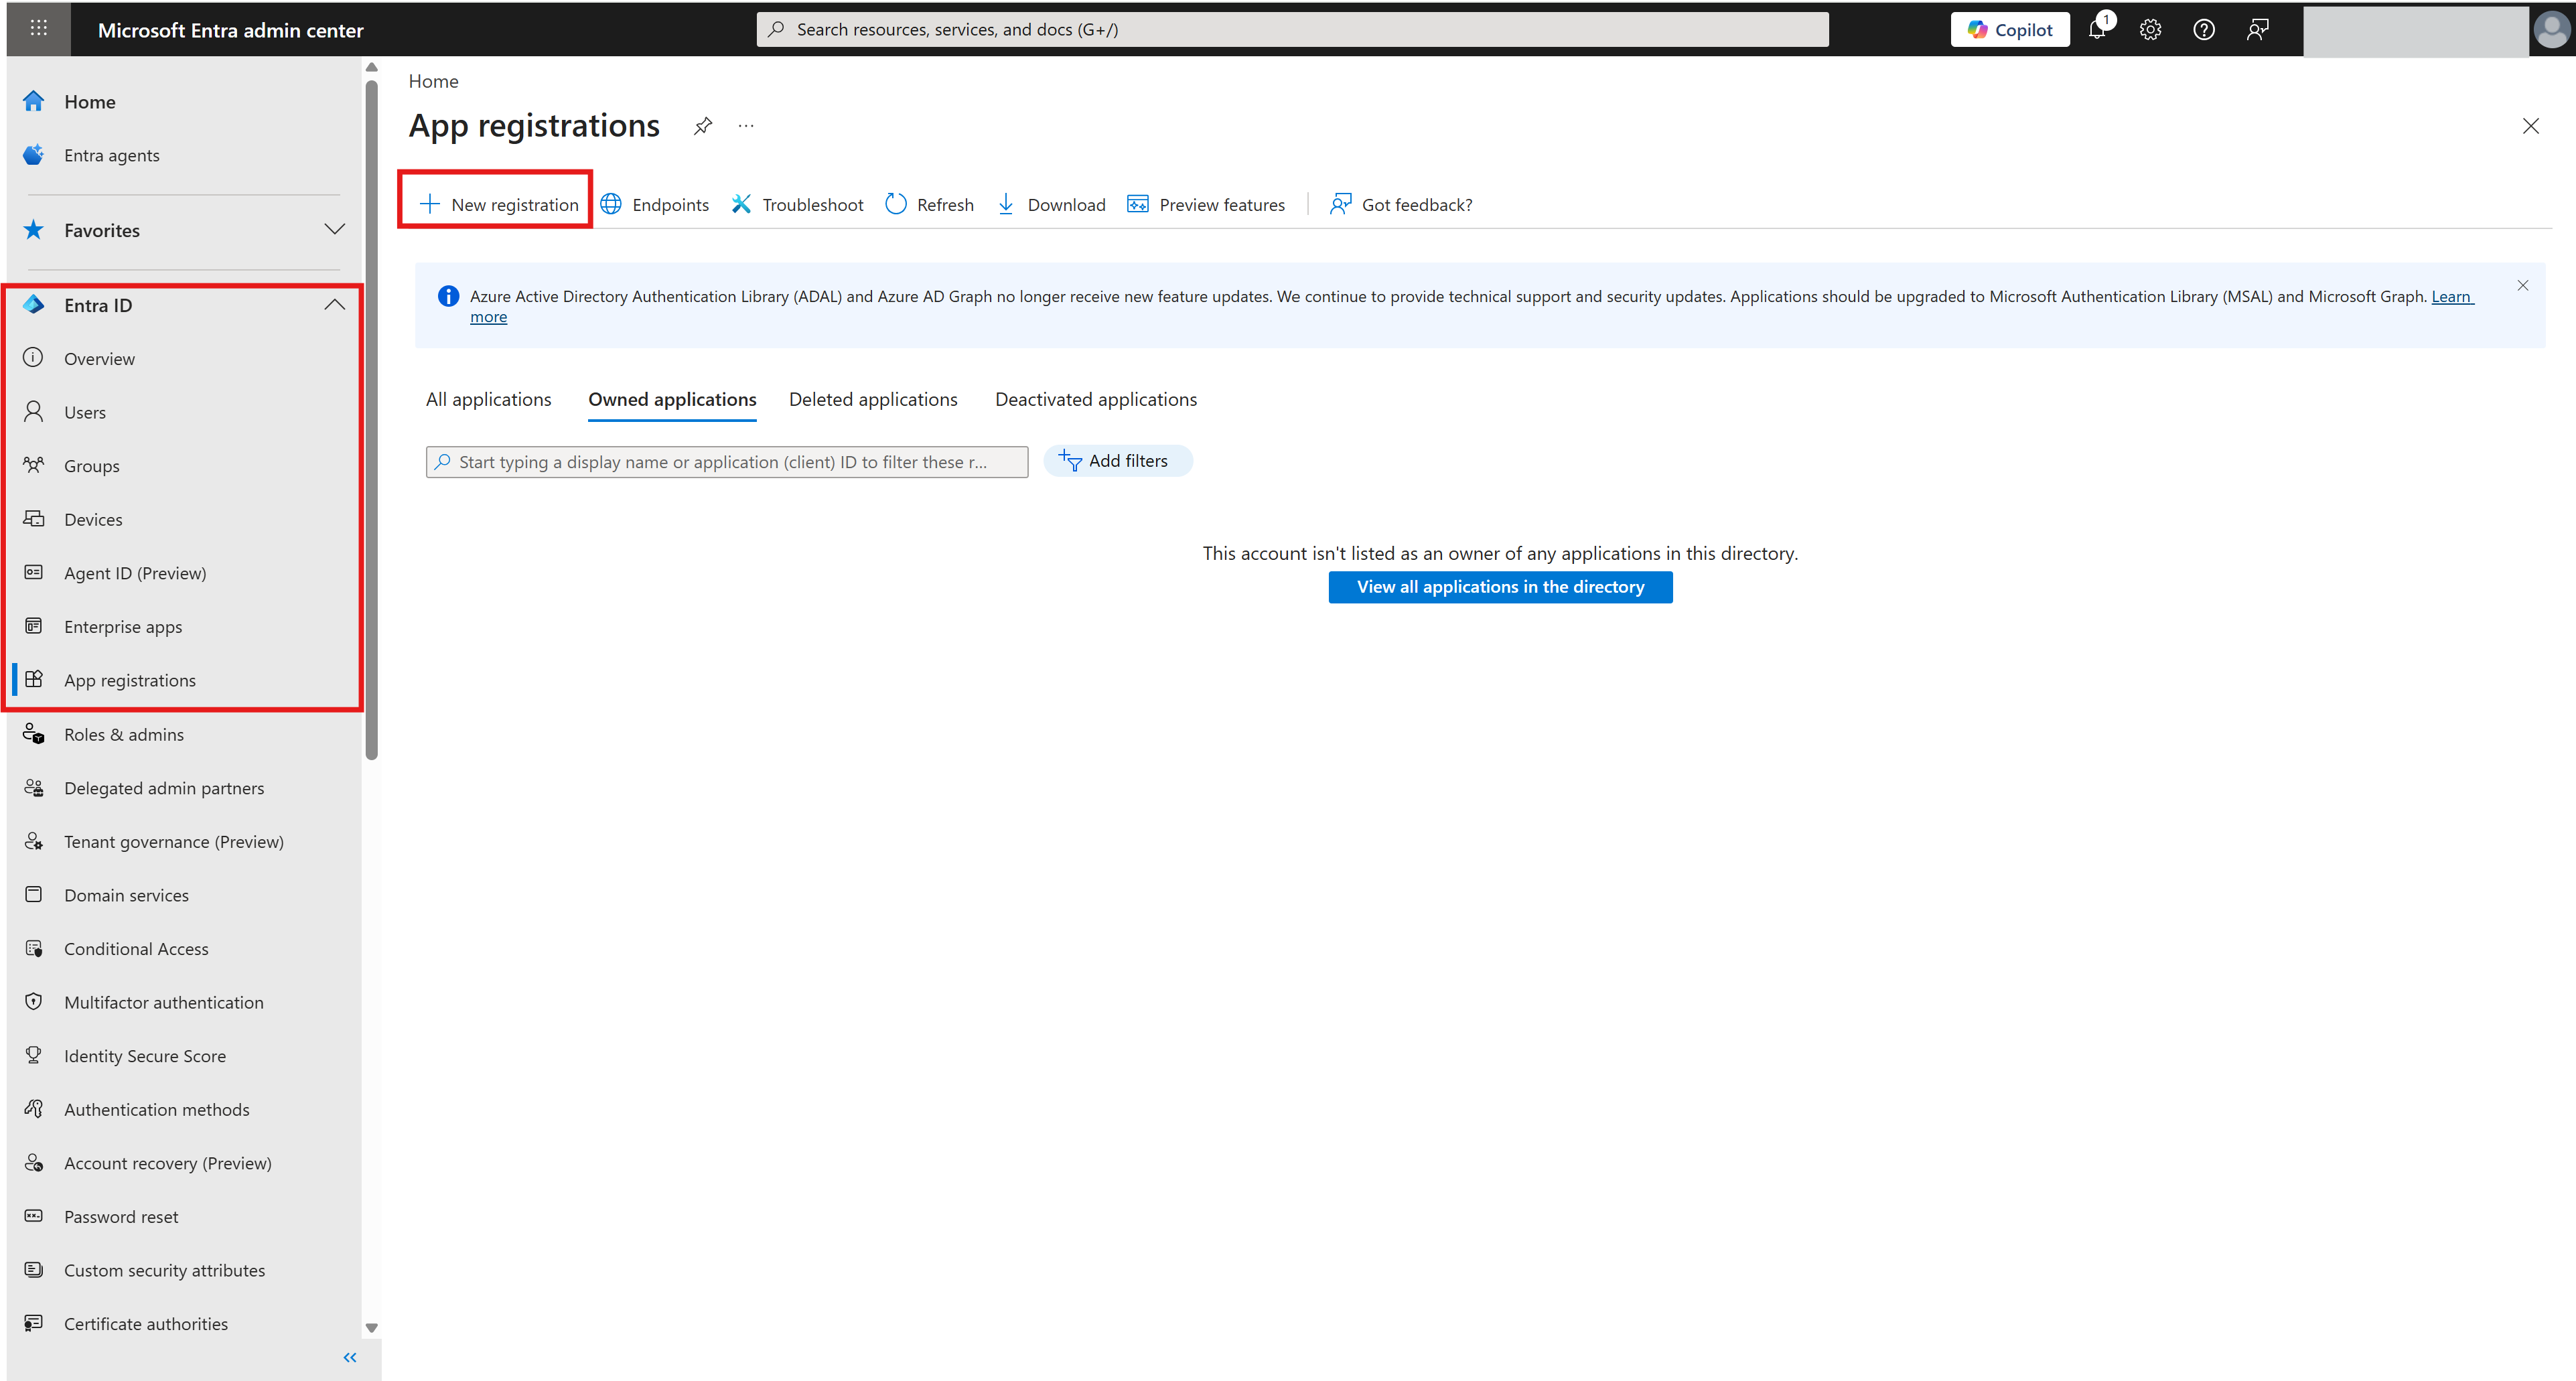
Task: Follow the Learn more link in the banner
Action: pos(2451,296)
